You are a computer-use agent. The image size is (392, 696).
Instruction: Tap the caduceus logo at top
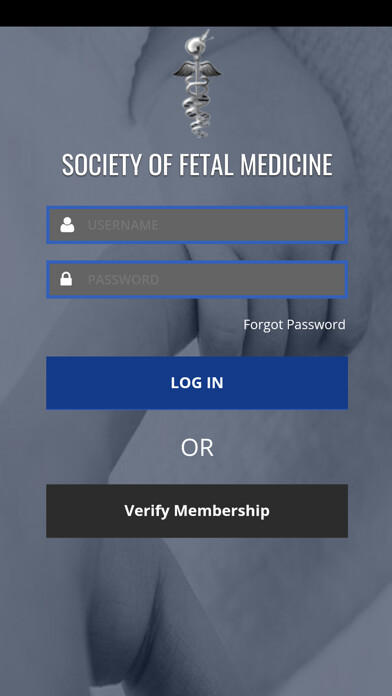coord(197,83)
